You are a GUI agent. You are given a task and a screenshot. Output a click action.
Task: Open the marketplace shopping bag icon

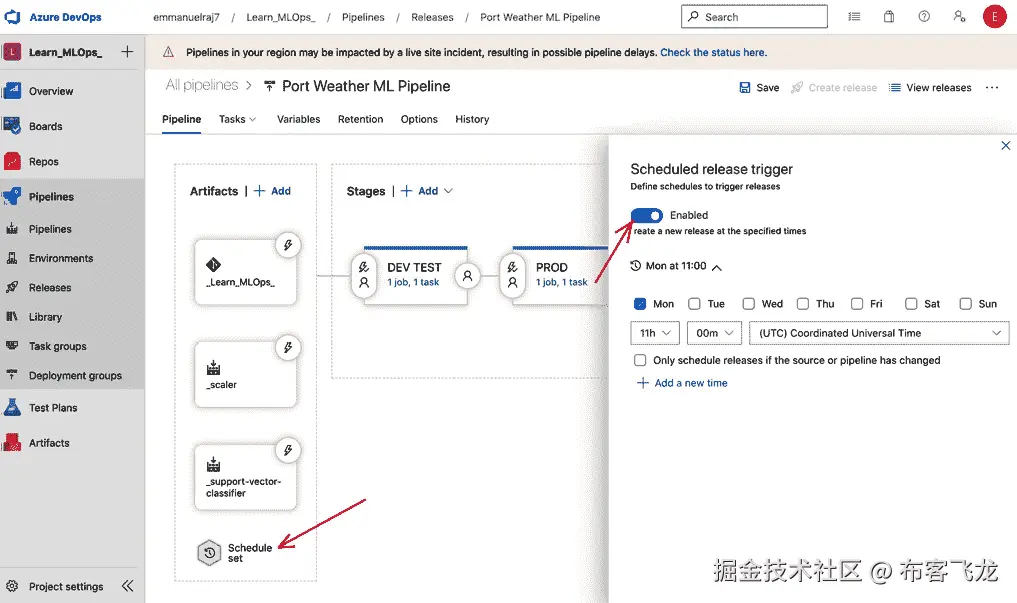click(889, 17)
